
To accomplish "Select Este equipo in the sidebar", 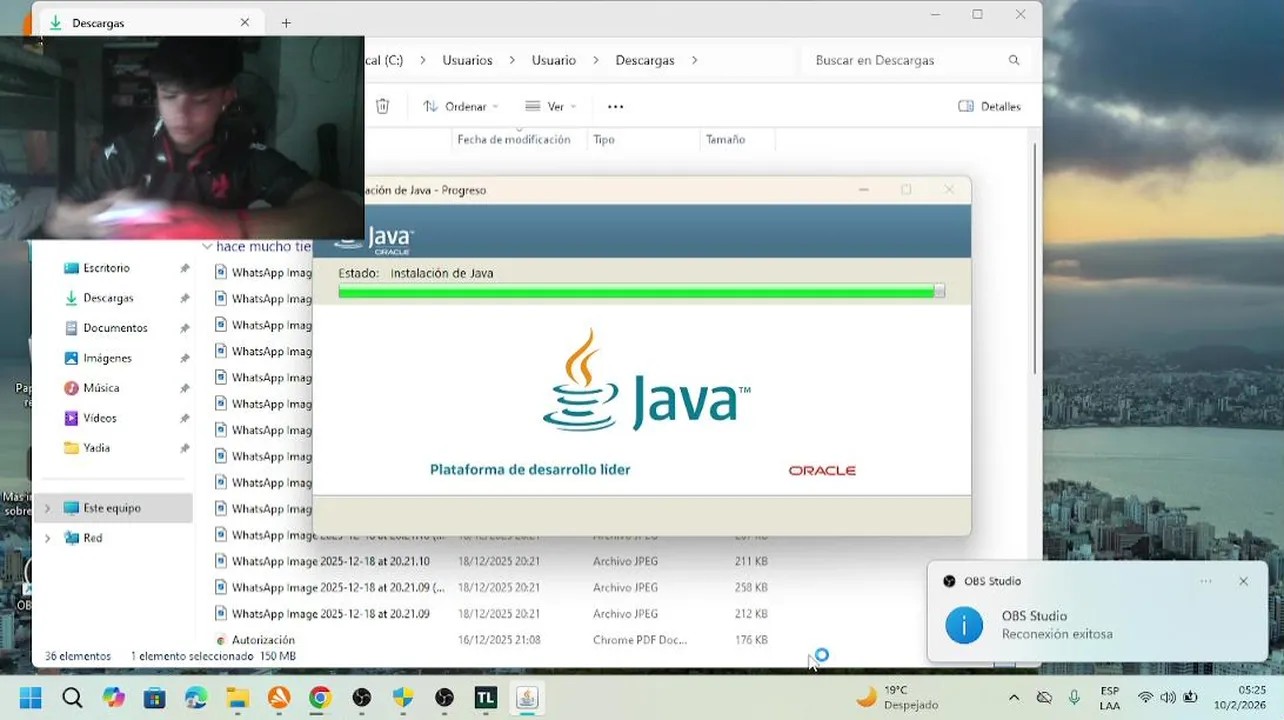I will point(113,508).
